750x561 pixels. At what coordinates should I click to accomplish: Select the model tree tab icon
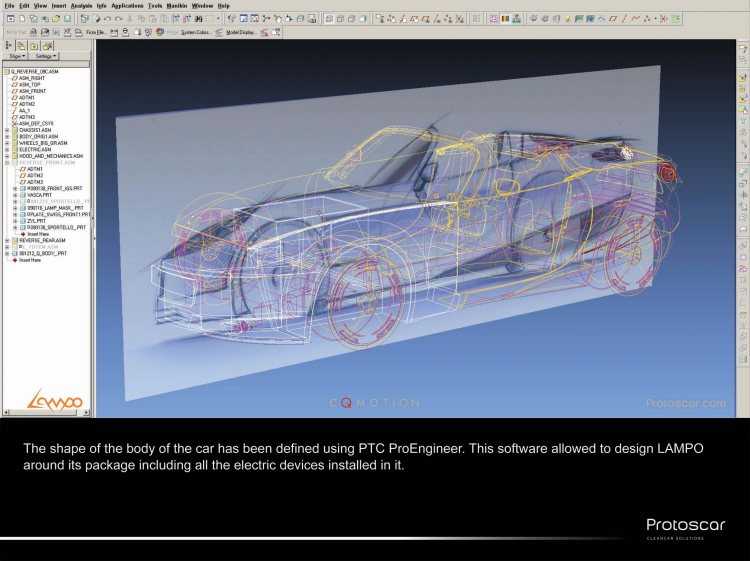point(8,45)
